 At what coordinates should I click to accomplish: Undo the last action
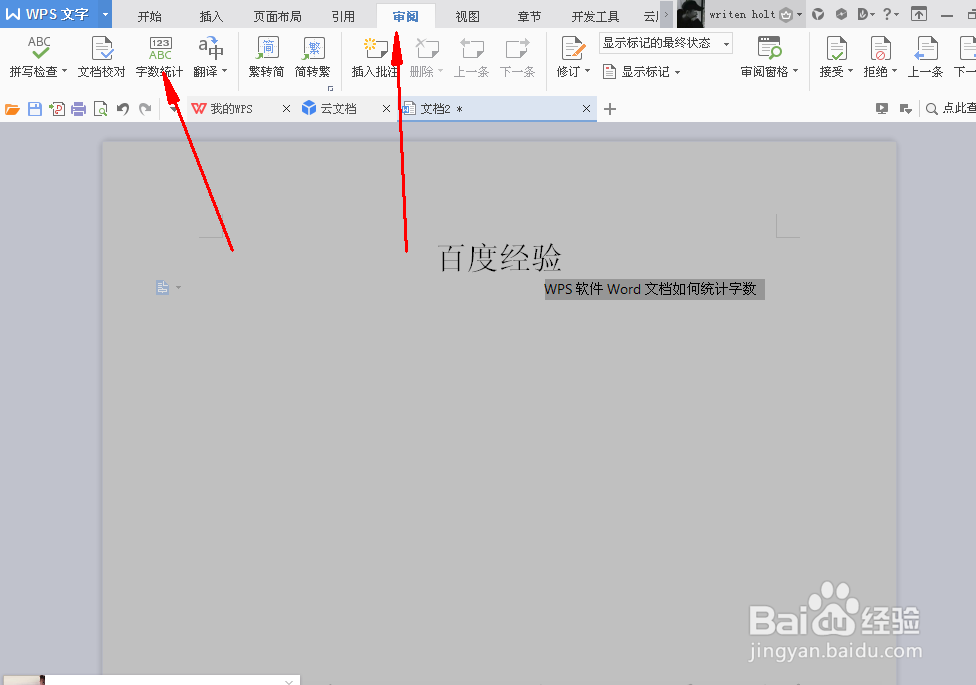(x=123, y=110)
